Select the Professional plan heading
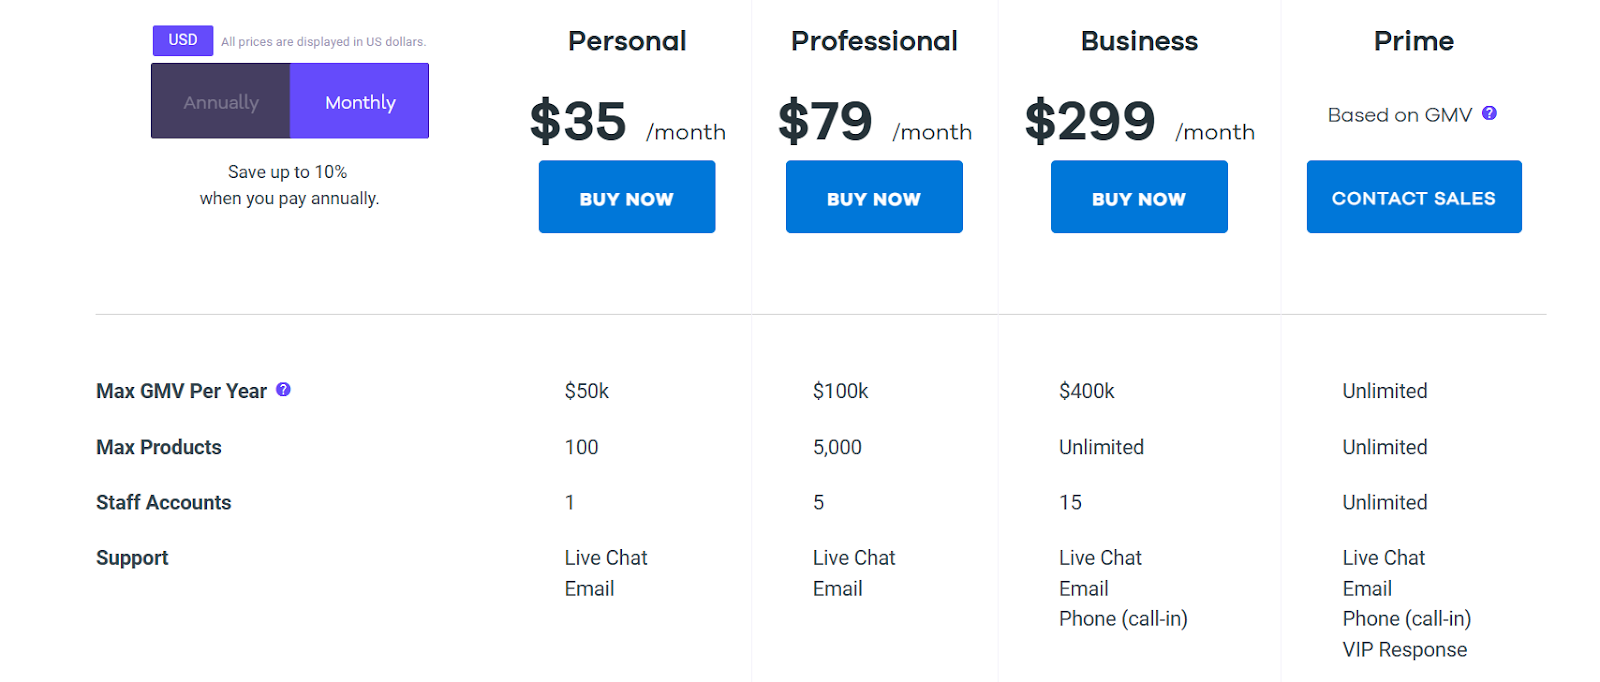The height and width of the screenshot is (682, 1600). (874, 41)
